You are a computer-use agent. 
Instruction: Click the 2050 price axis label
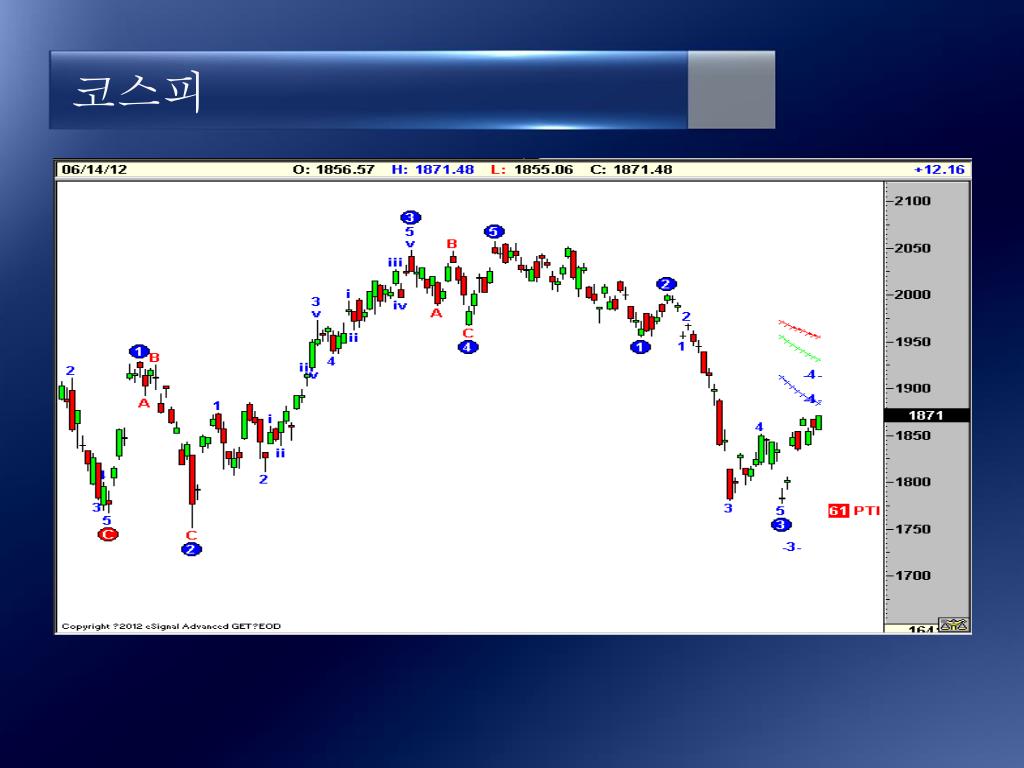[x=912, y=248]
